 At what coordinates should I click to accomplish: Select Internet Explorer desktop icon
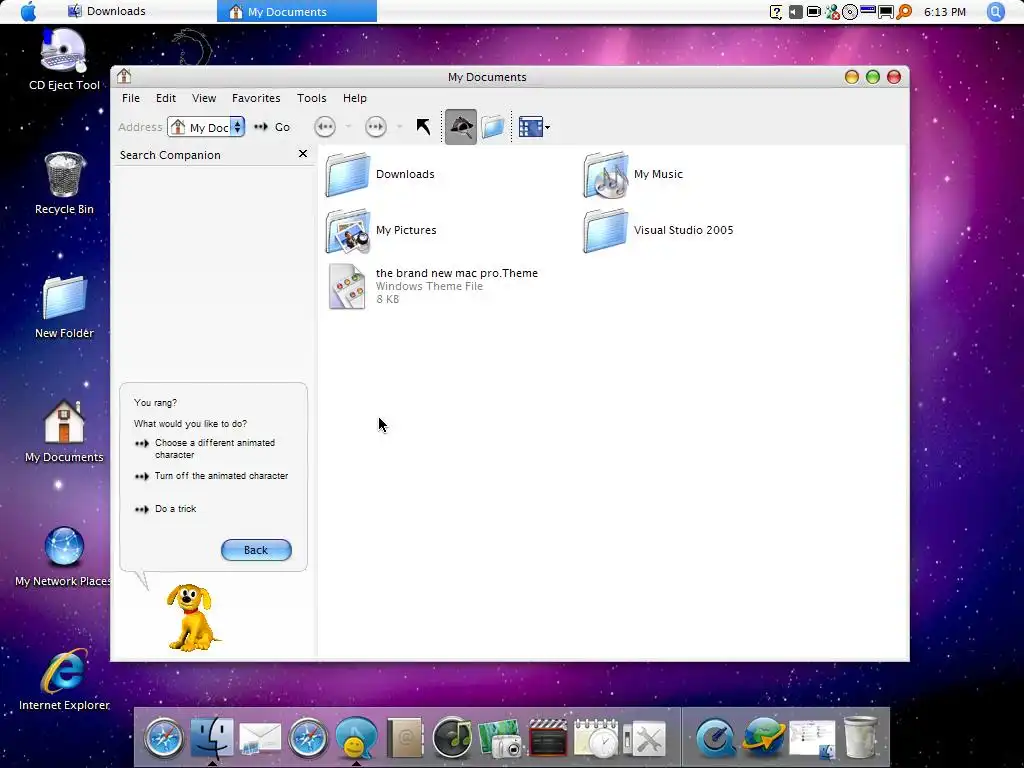point(64,680)
